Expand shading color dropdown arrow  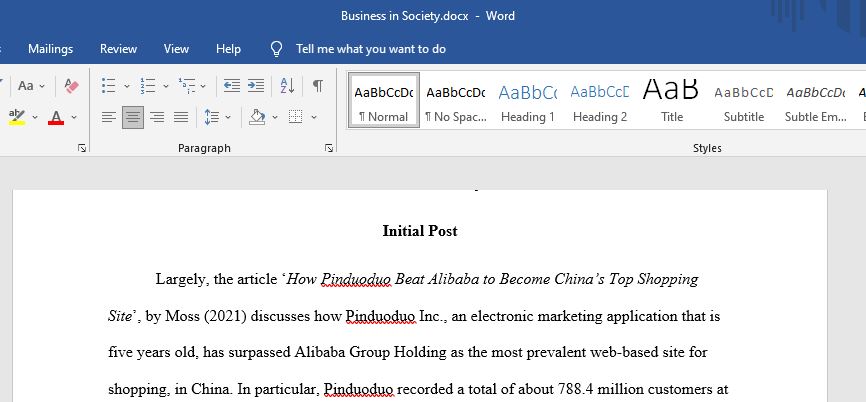tap(274, 118)
